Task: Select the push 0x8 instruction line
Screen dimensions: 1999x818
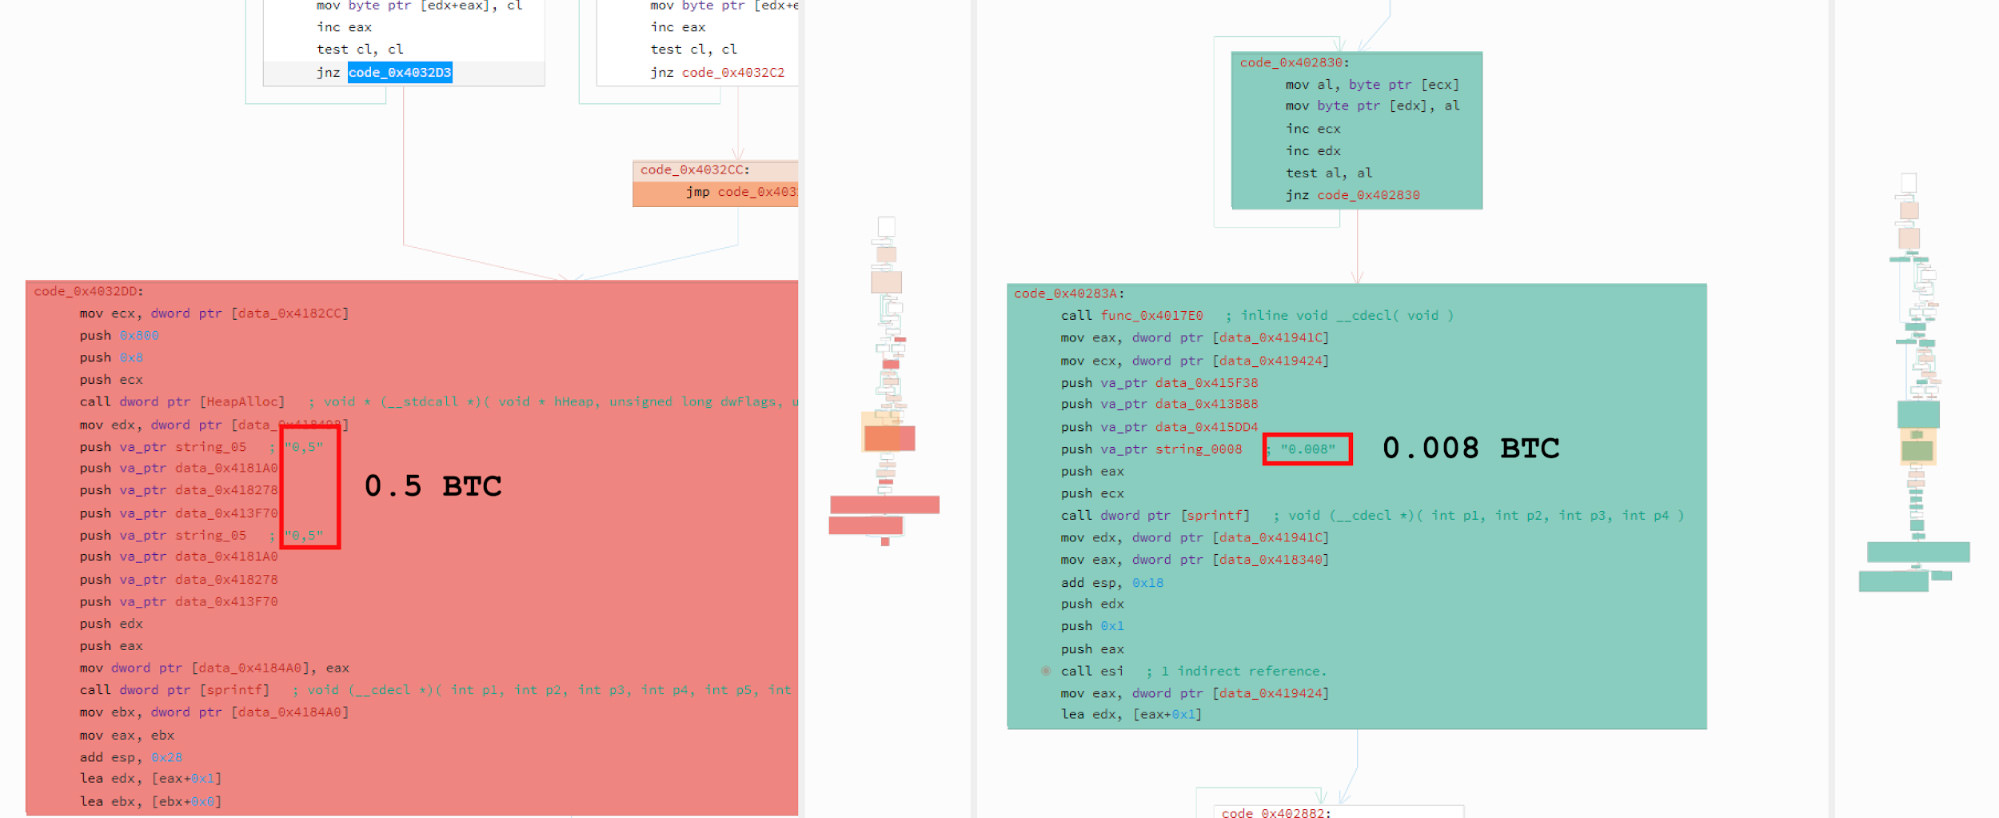Action: 111,357
